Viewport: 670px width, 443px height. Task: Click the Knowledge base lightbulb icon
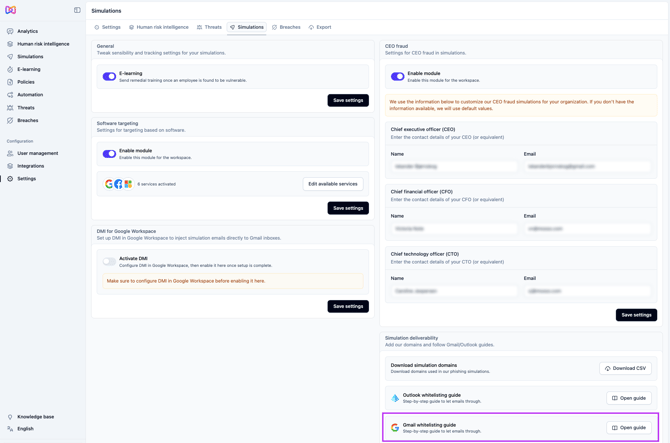(10, 417)
